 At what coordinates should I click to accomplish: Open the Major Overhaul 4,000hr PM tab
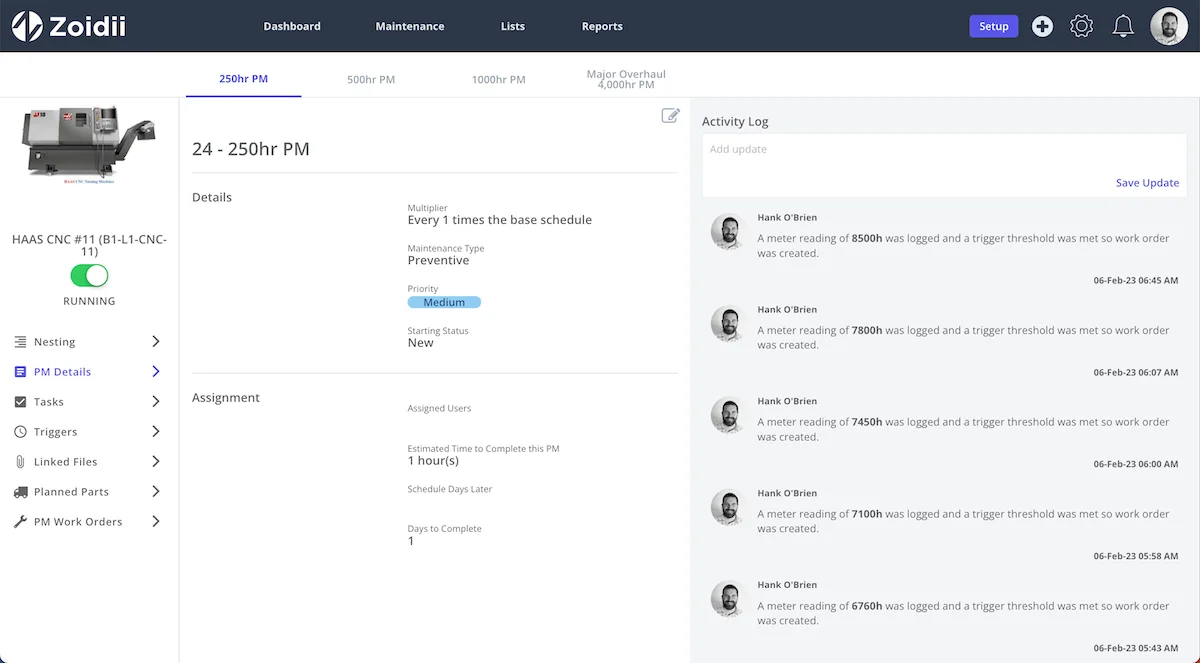point(626,80)
